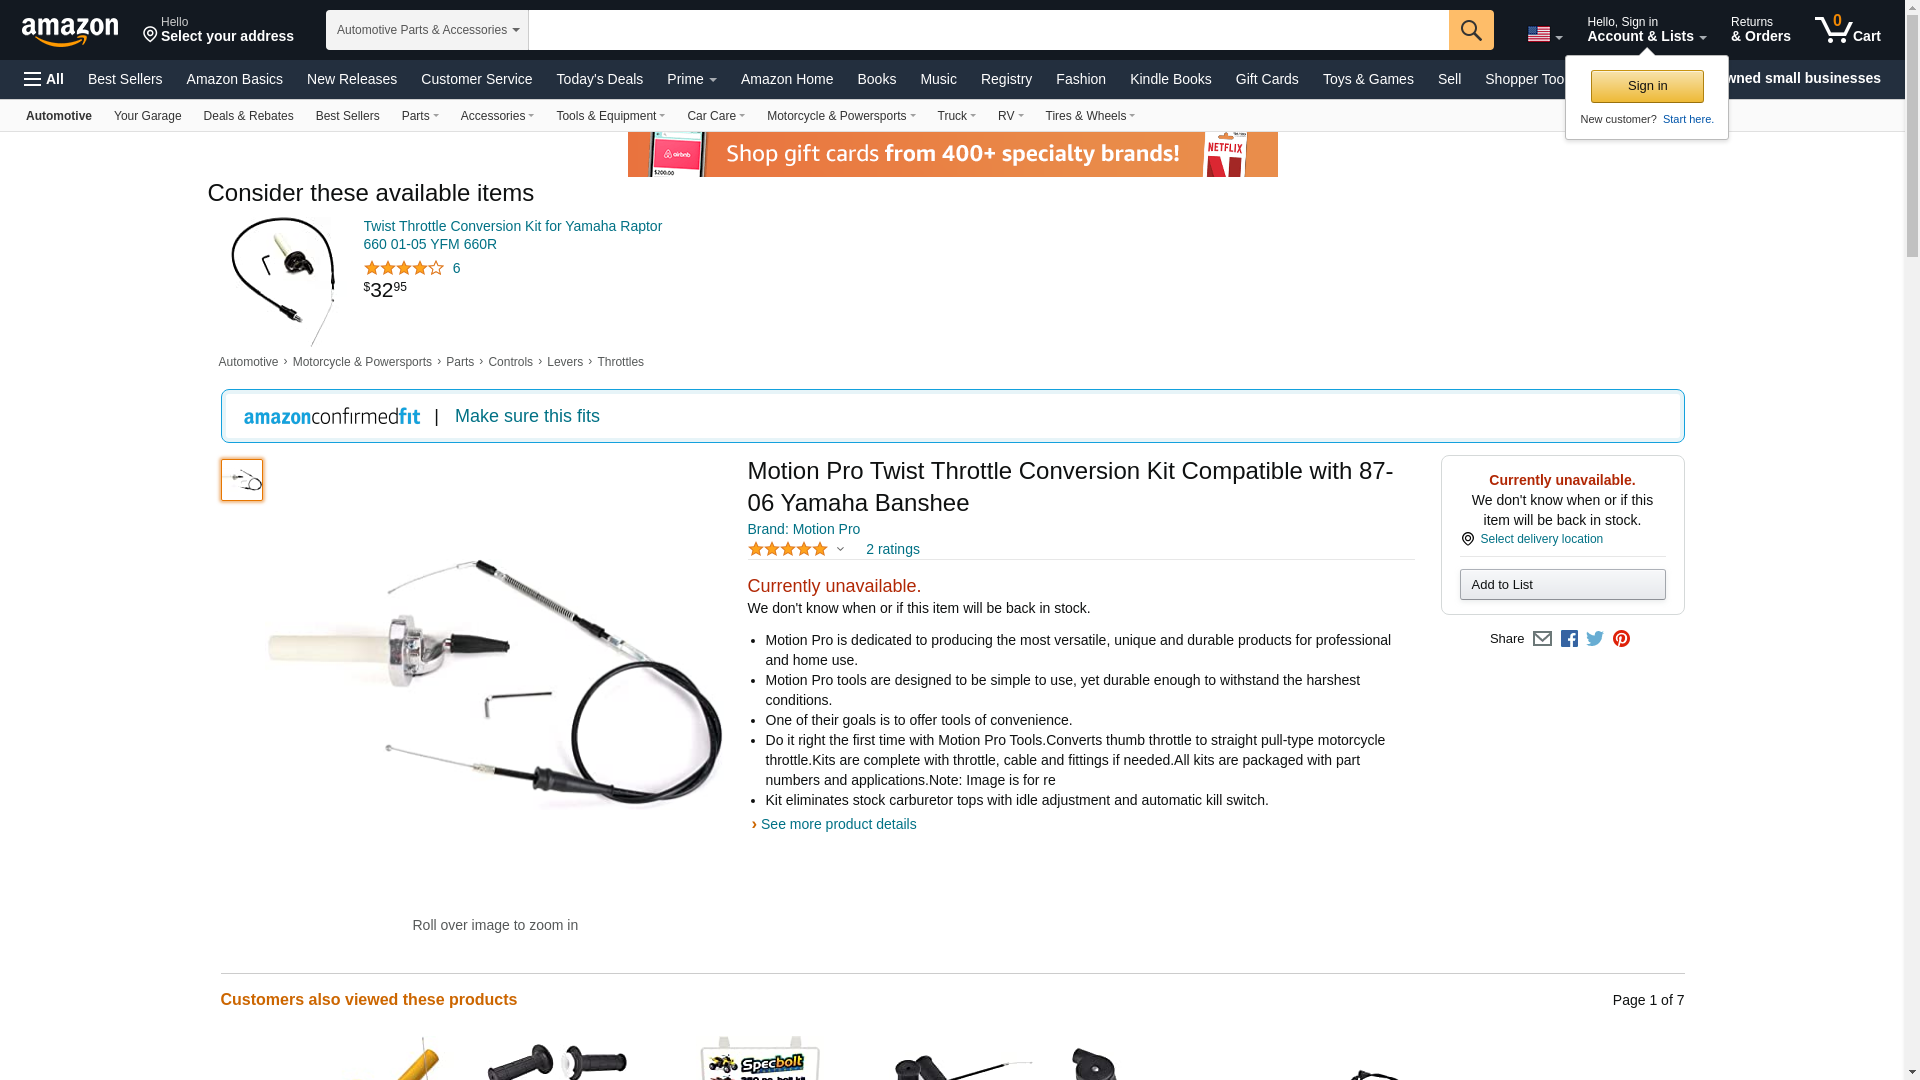Screen dimensions: 1920x1080
Task: Open the Today's Deals menu item
Action: click(600, 79)
